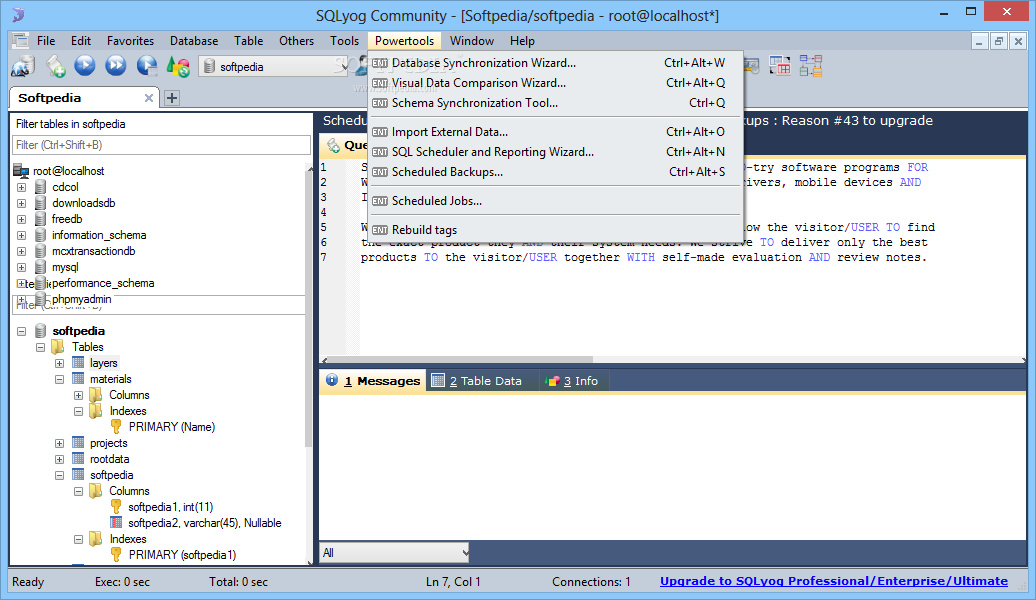Open the Window menu
This screenshot has height=600, width=1036.
click(472, 41)
